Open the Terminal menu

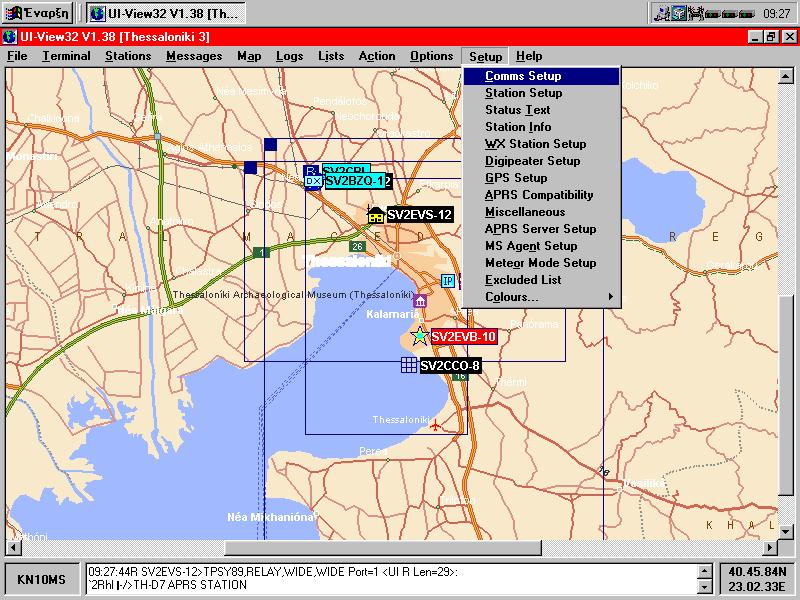(66, 56)
